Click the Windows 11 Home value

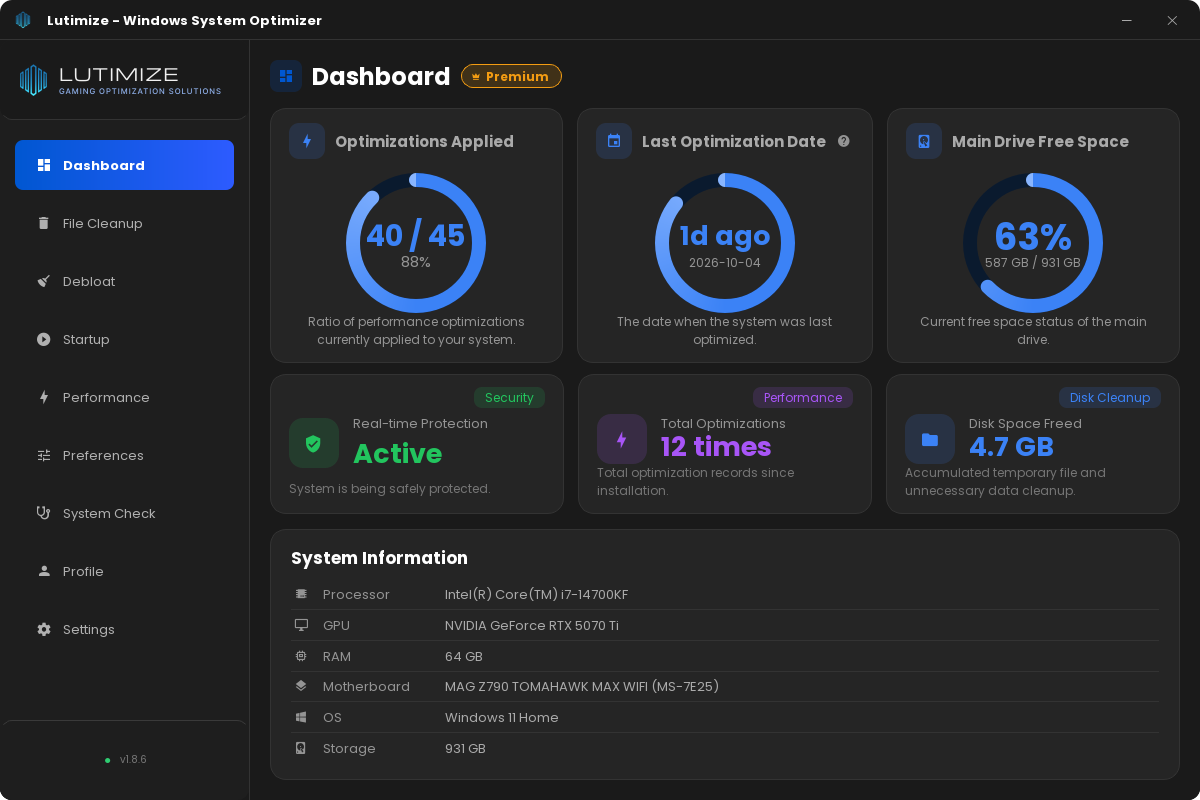pos(502,717)
